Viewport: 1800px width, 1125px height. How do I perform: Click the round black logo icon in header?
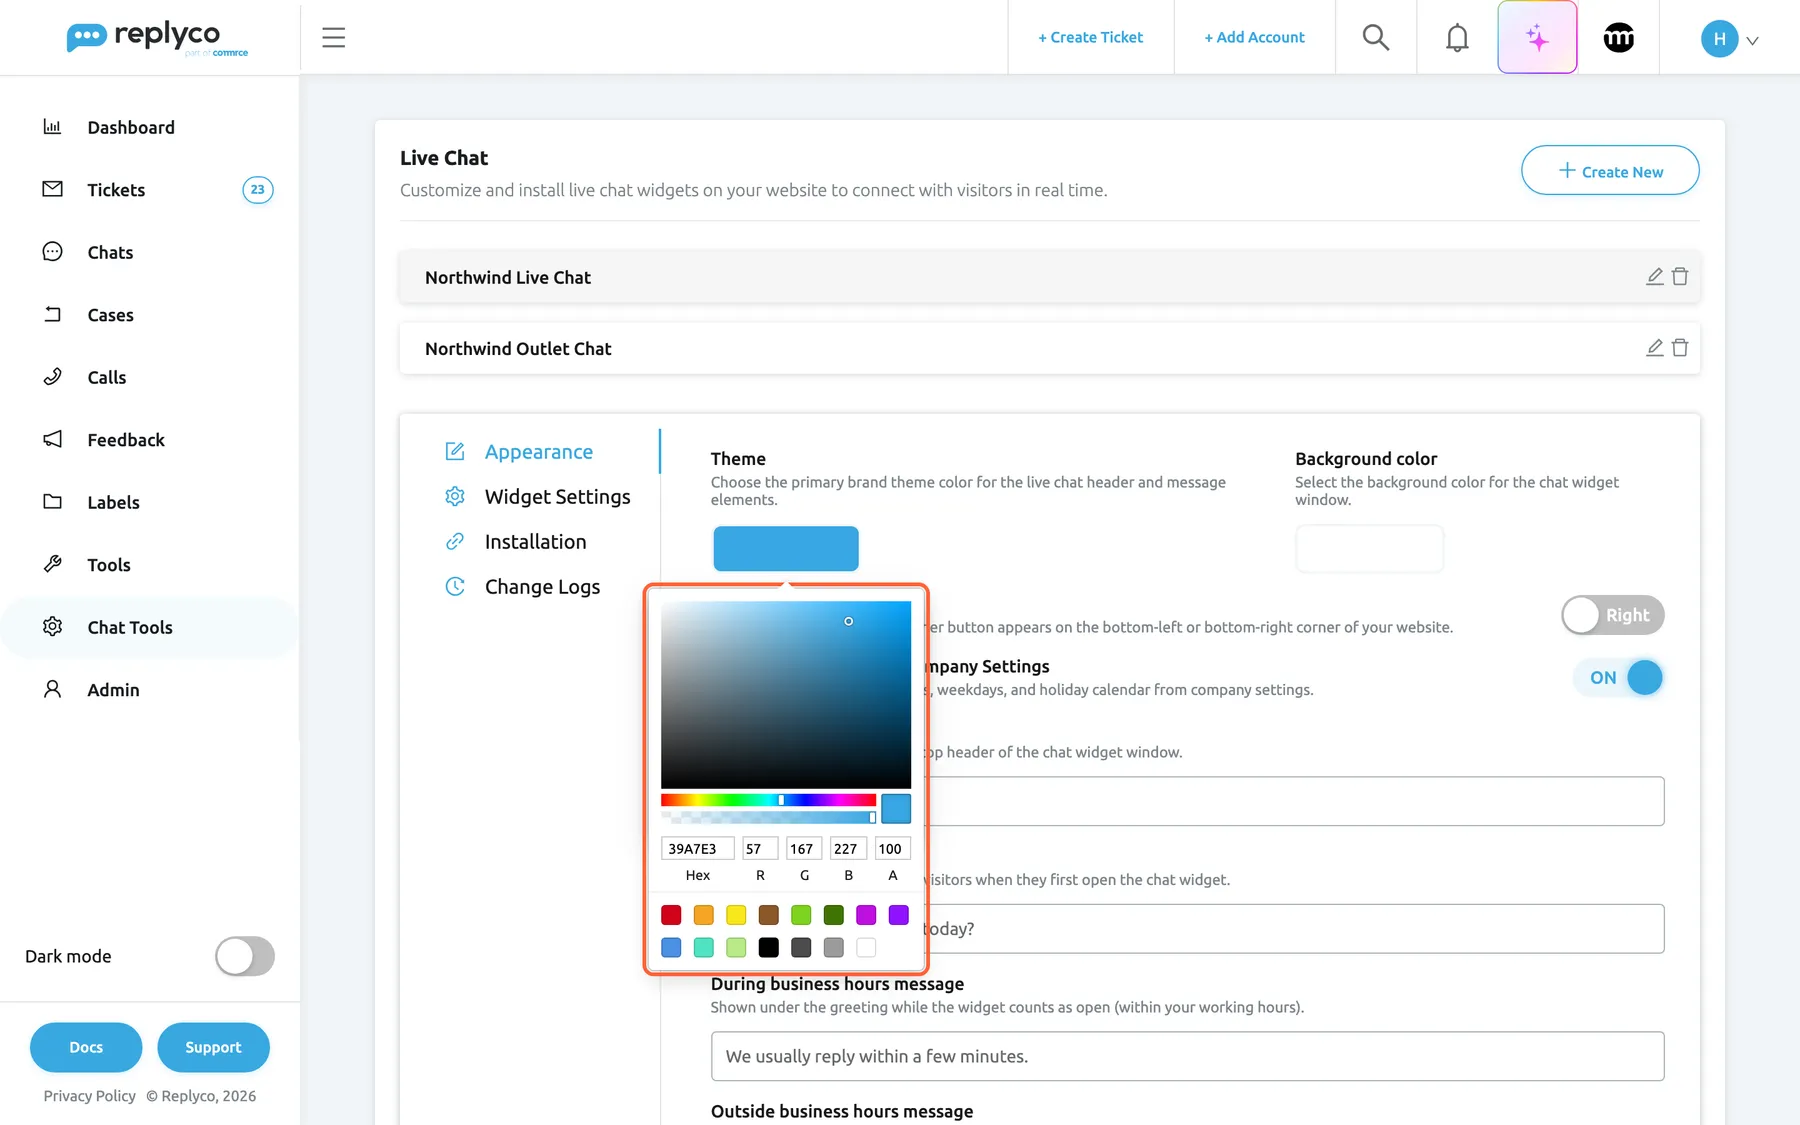(1619, 38)
